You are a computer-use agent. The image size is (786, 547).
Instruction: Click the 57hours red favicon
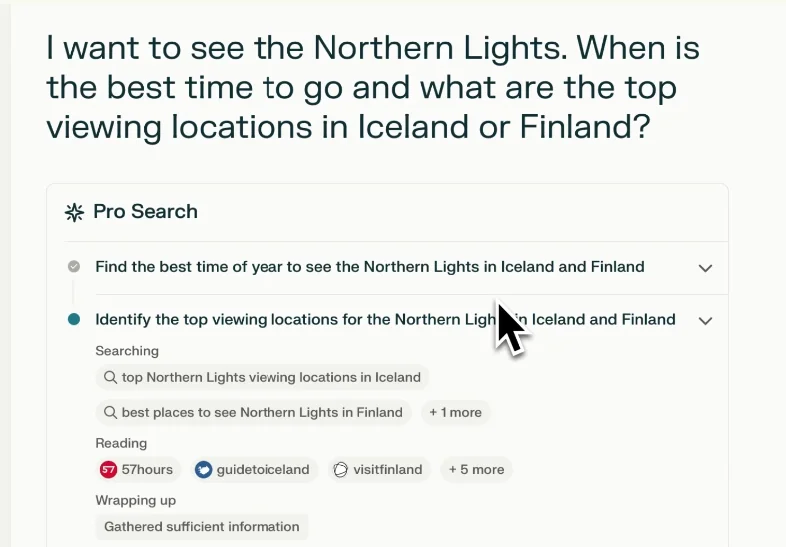(108, 470)
